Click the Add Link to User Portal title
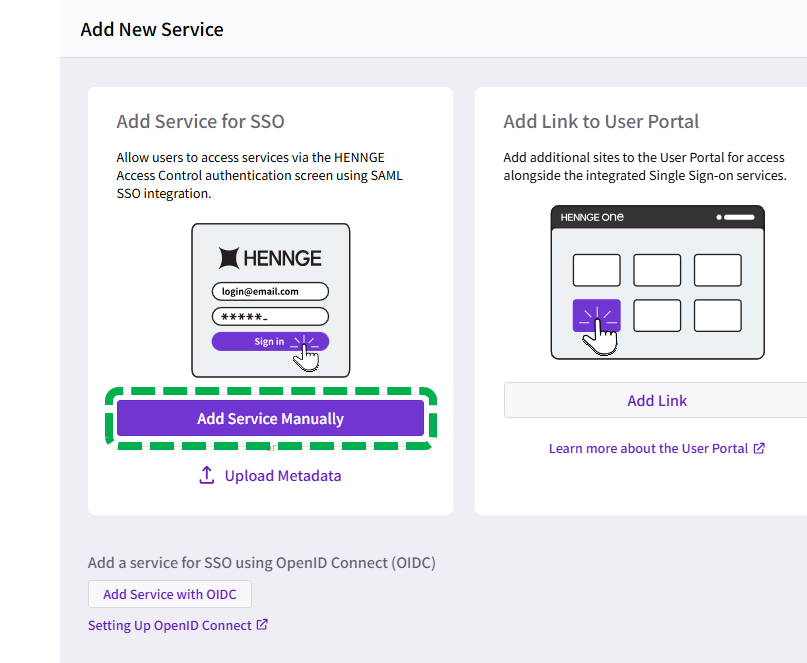The width and height of the screenshot is (807, 663). (601, 121)
